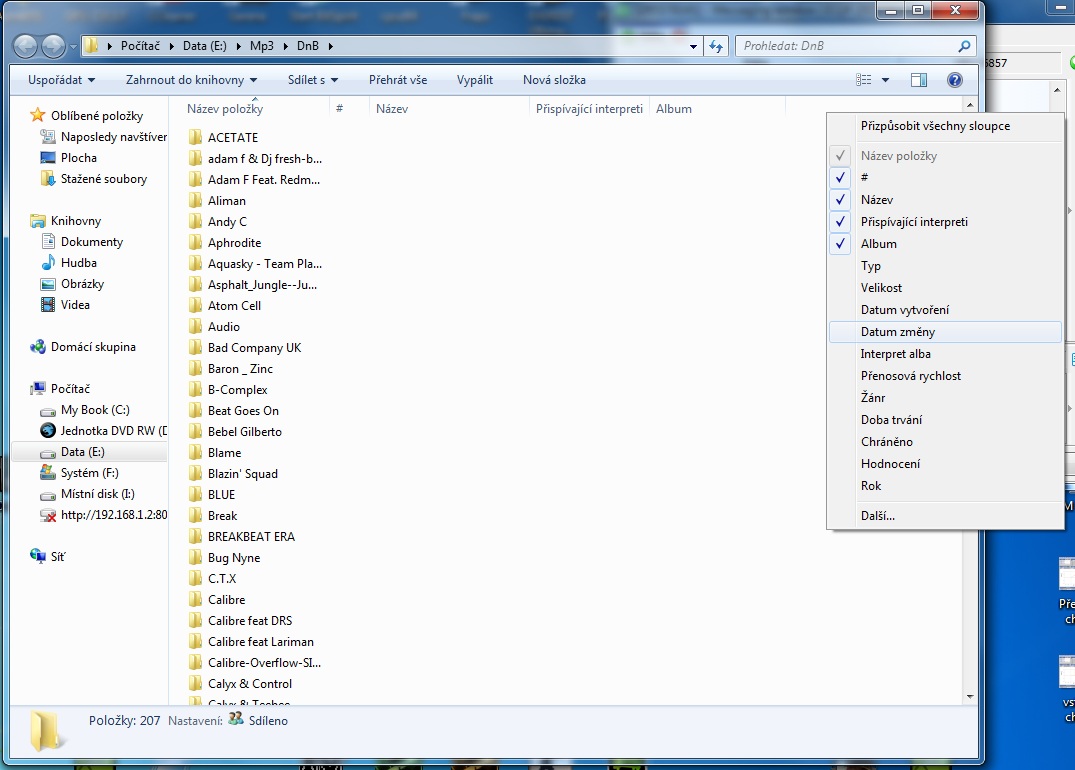
Task: Choose Interpret alba in column menu
Action: (946, 354)
